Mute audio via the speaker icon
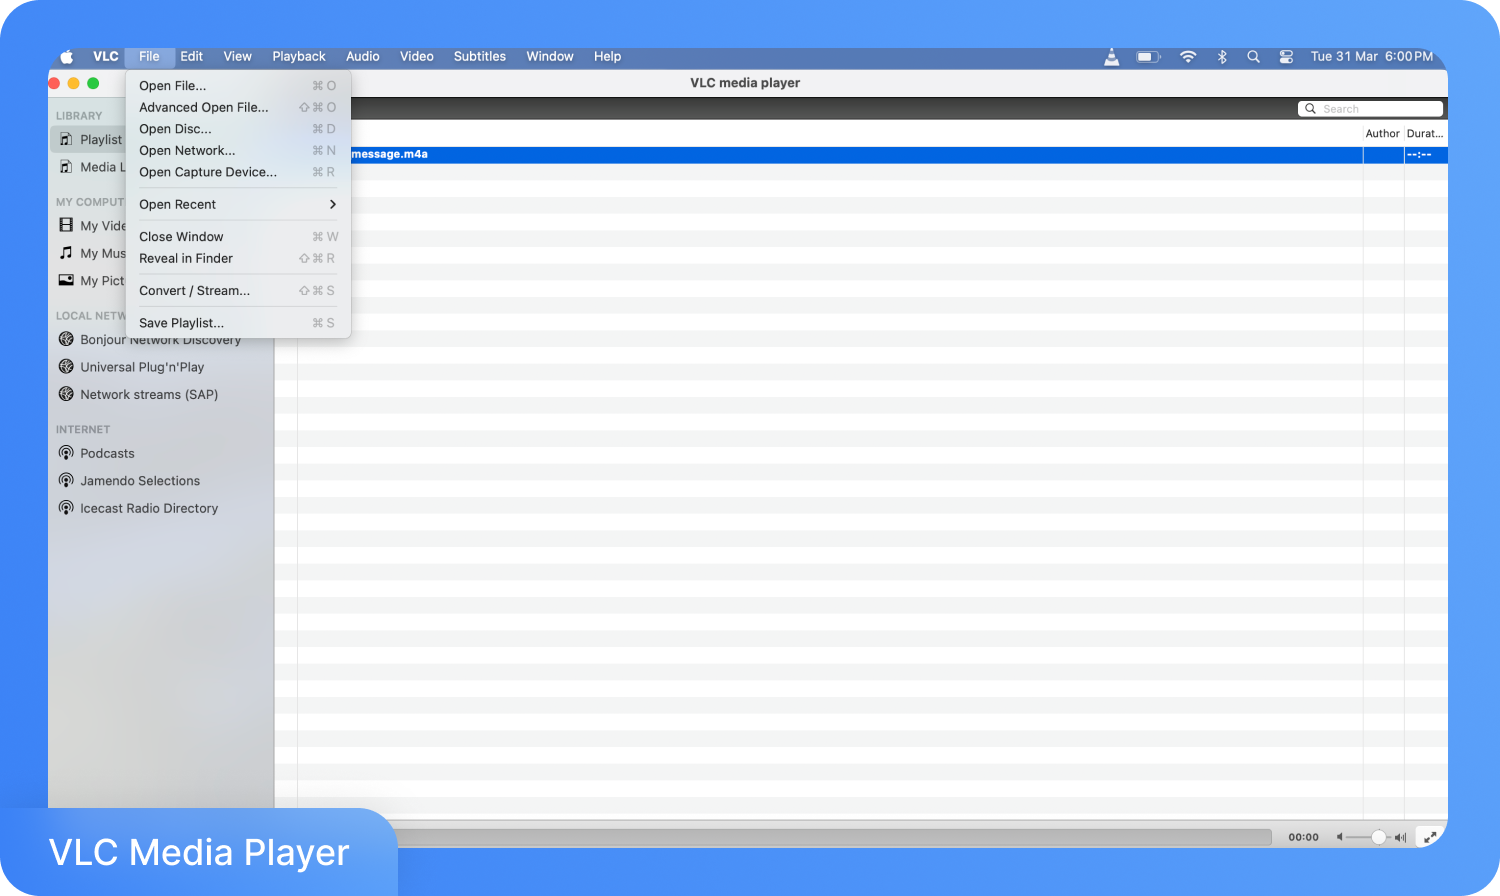The height and width of the screenshot is (896, 1500). [1340, 837]
